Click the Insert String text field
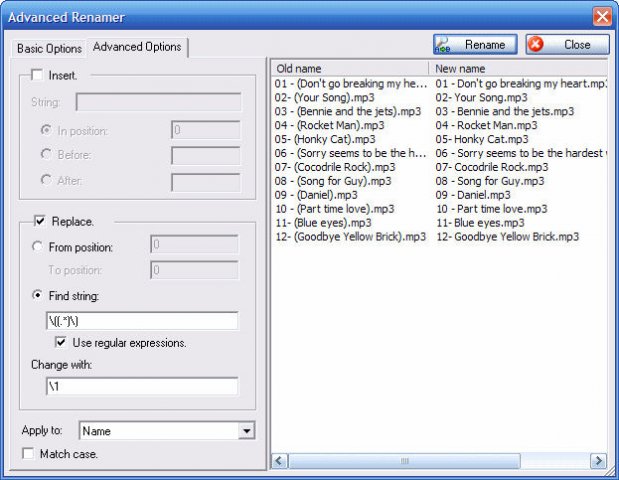 click(158, 102)
